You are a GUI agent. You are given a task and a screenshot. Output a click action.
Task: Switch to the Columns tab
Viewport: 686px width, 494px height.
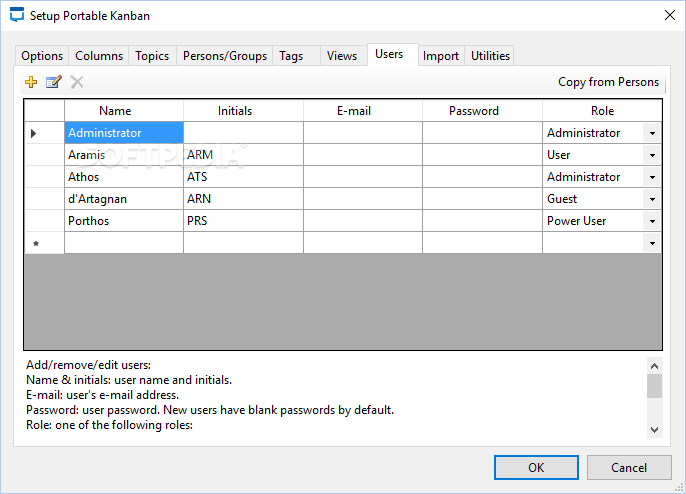[x=99, y=56]
